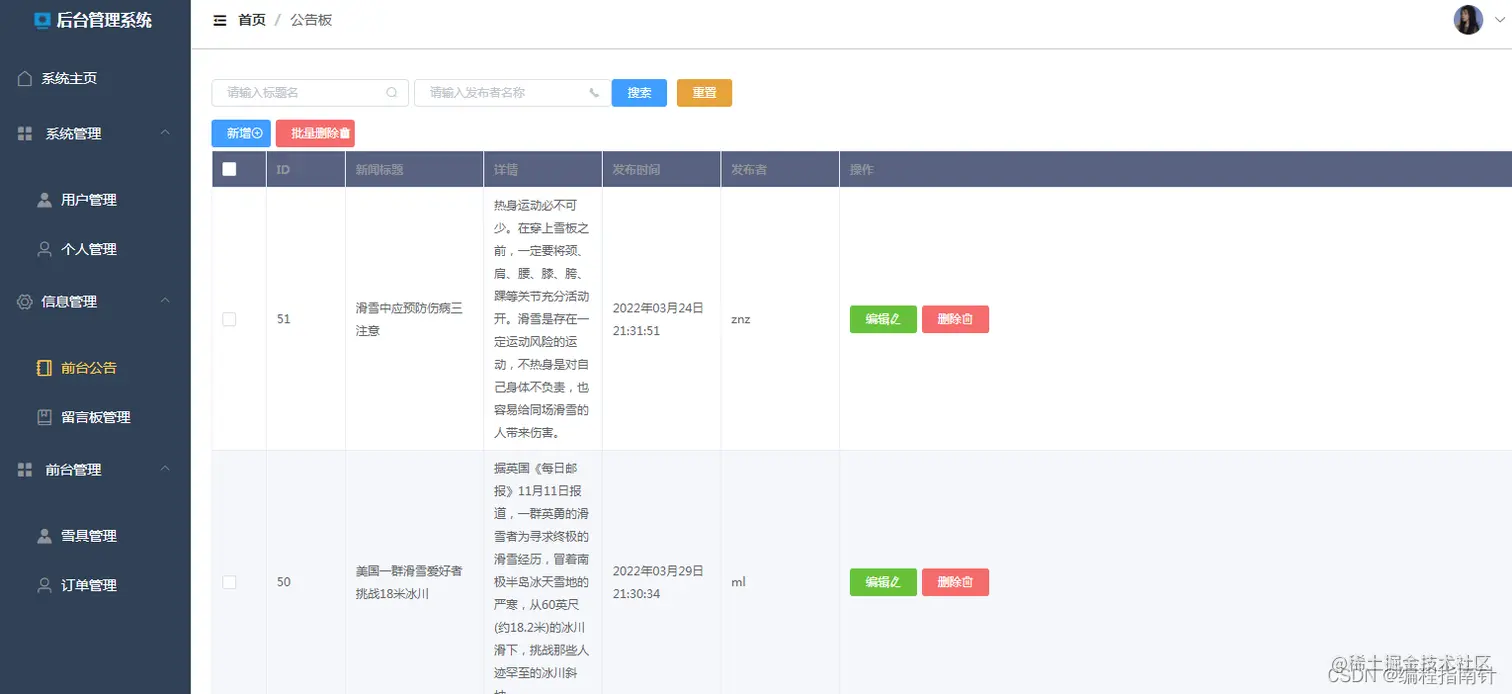Click 公告板 breadcrumb text

point(311,20)
